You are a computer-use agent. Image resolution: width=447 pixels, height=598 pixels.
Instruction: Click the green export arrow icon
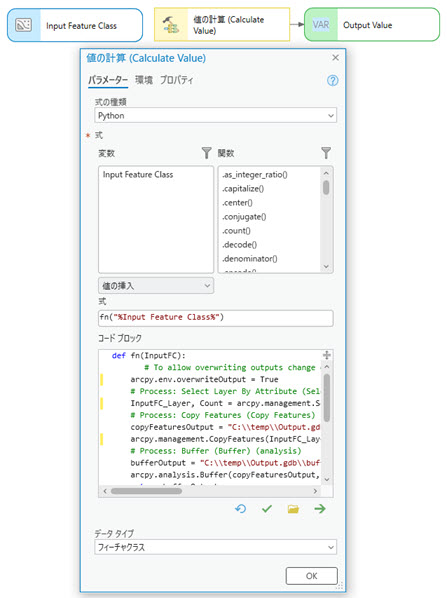click(320, 509)
